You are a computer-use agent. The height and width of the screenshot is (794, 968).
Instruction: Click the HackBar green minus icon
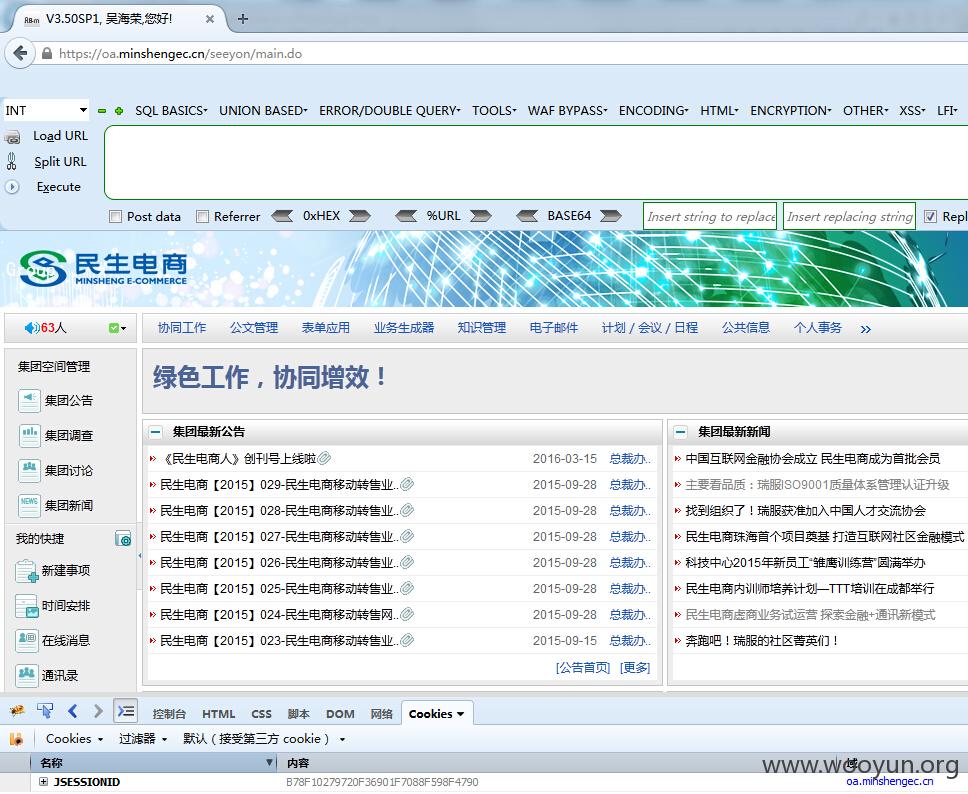[102, 111]
